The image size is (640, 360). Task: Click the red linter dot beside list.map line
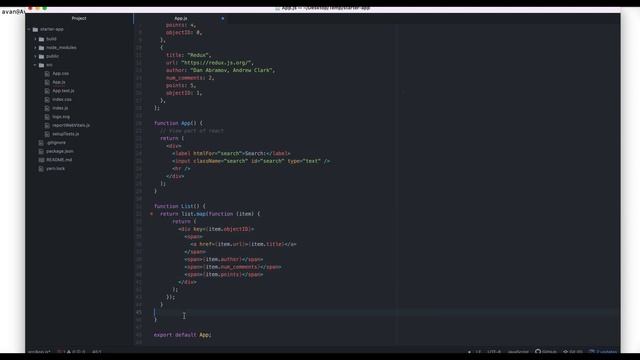(x=151, y=213)
